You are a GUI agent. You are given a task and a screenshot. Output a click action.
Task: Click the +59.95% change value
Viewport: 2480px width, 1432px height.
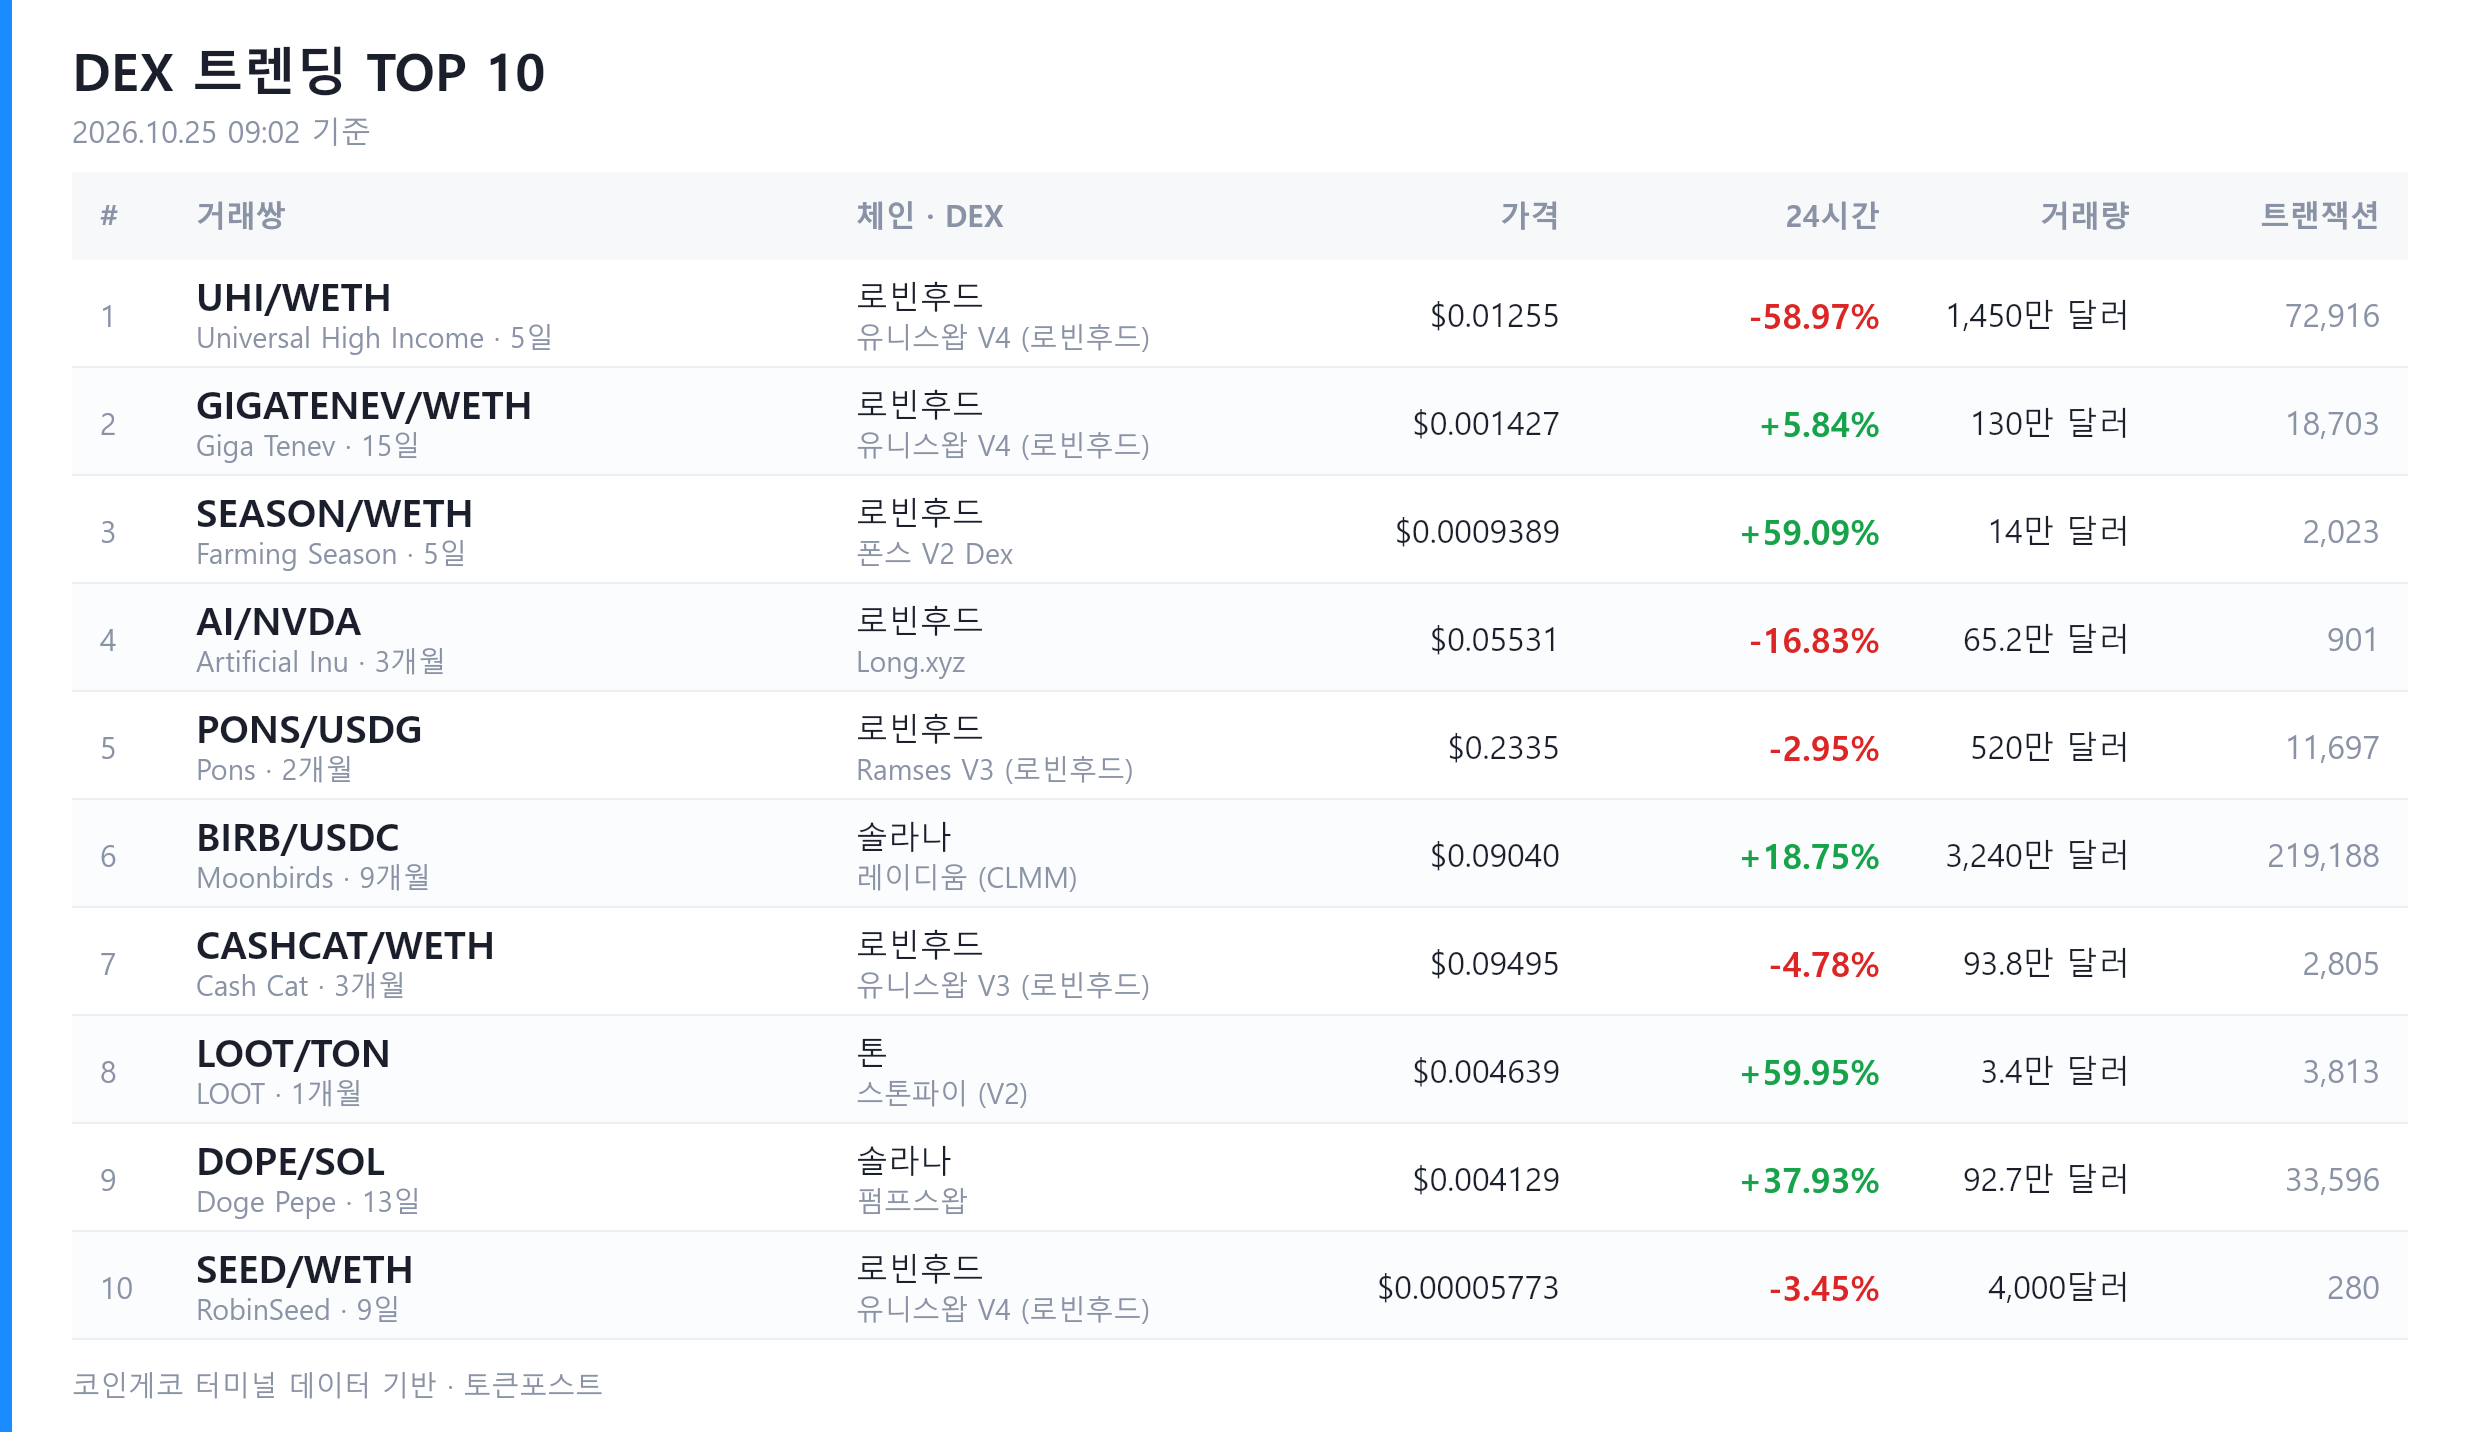[1809, 1073]
